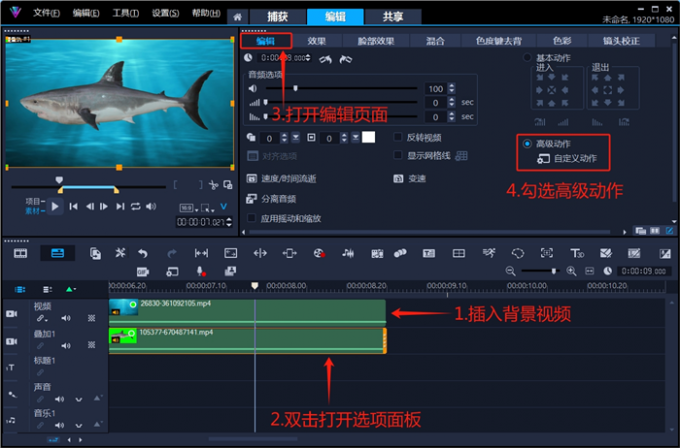Open the mask creator tool

pyautogui.click(x=518, y=253)
